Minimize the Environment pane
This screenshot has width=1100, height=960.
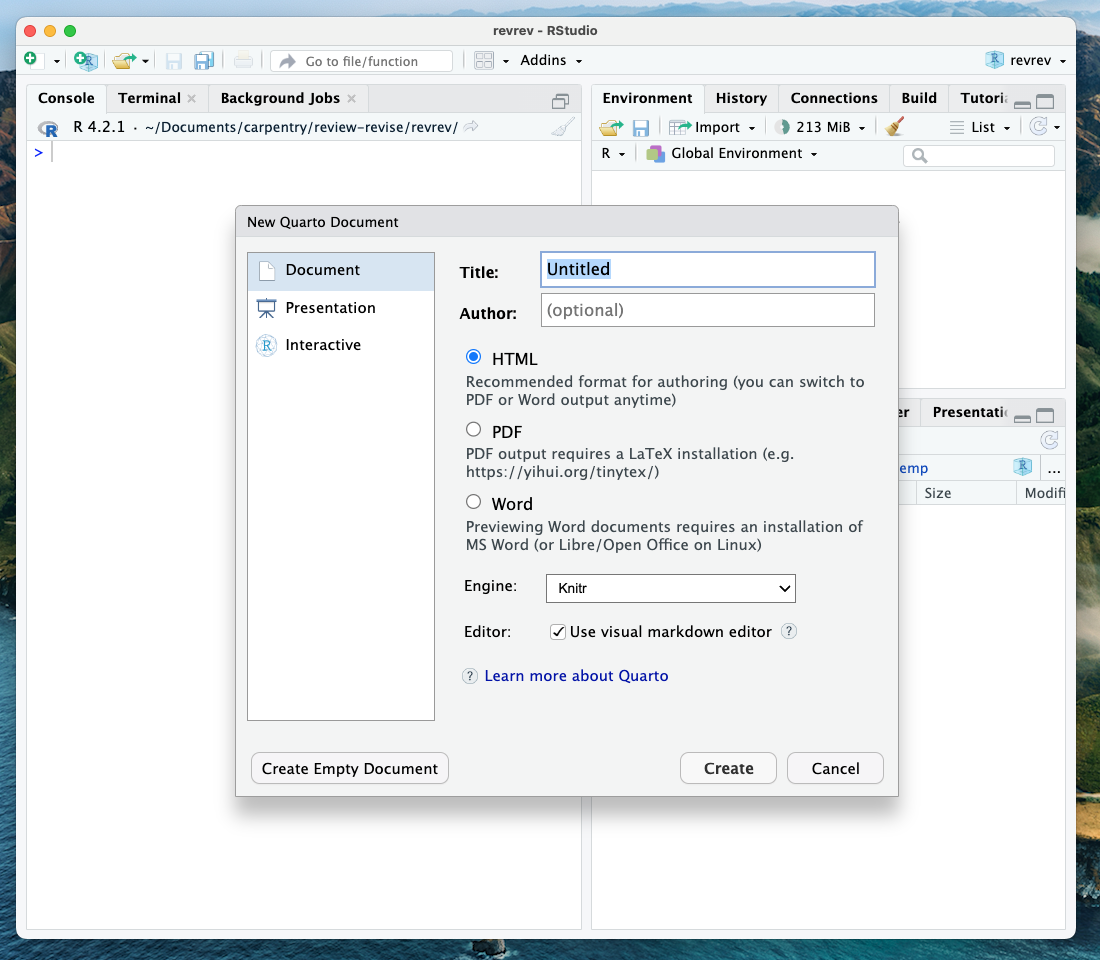1022,104
